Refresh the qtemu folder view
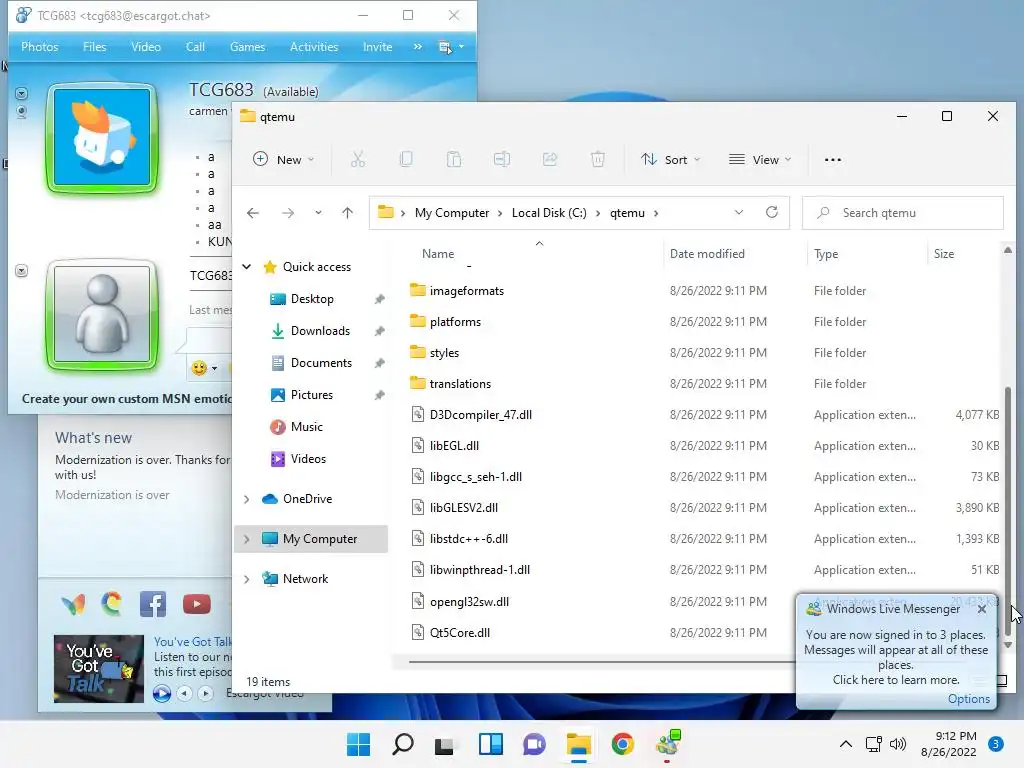 772,212
